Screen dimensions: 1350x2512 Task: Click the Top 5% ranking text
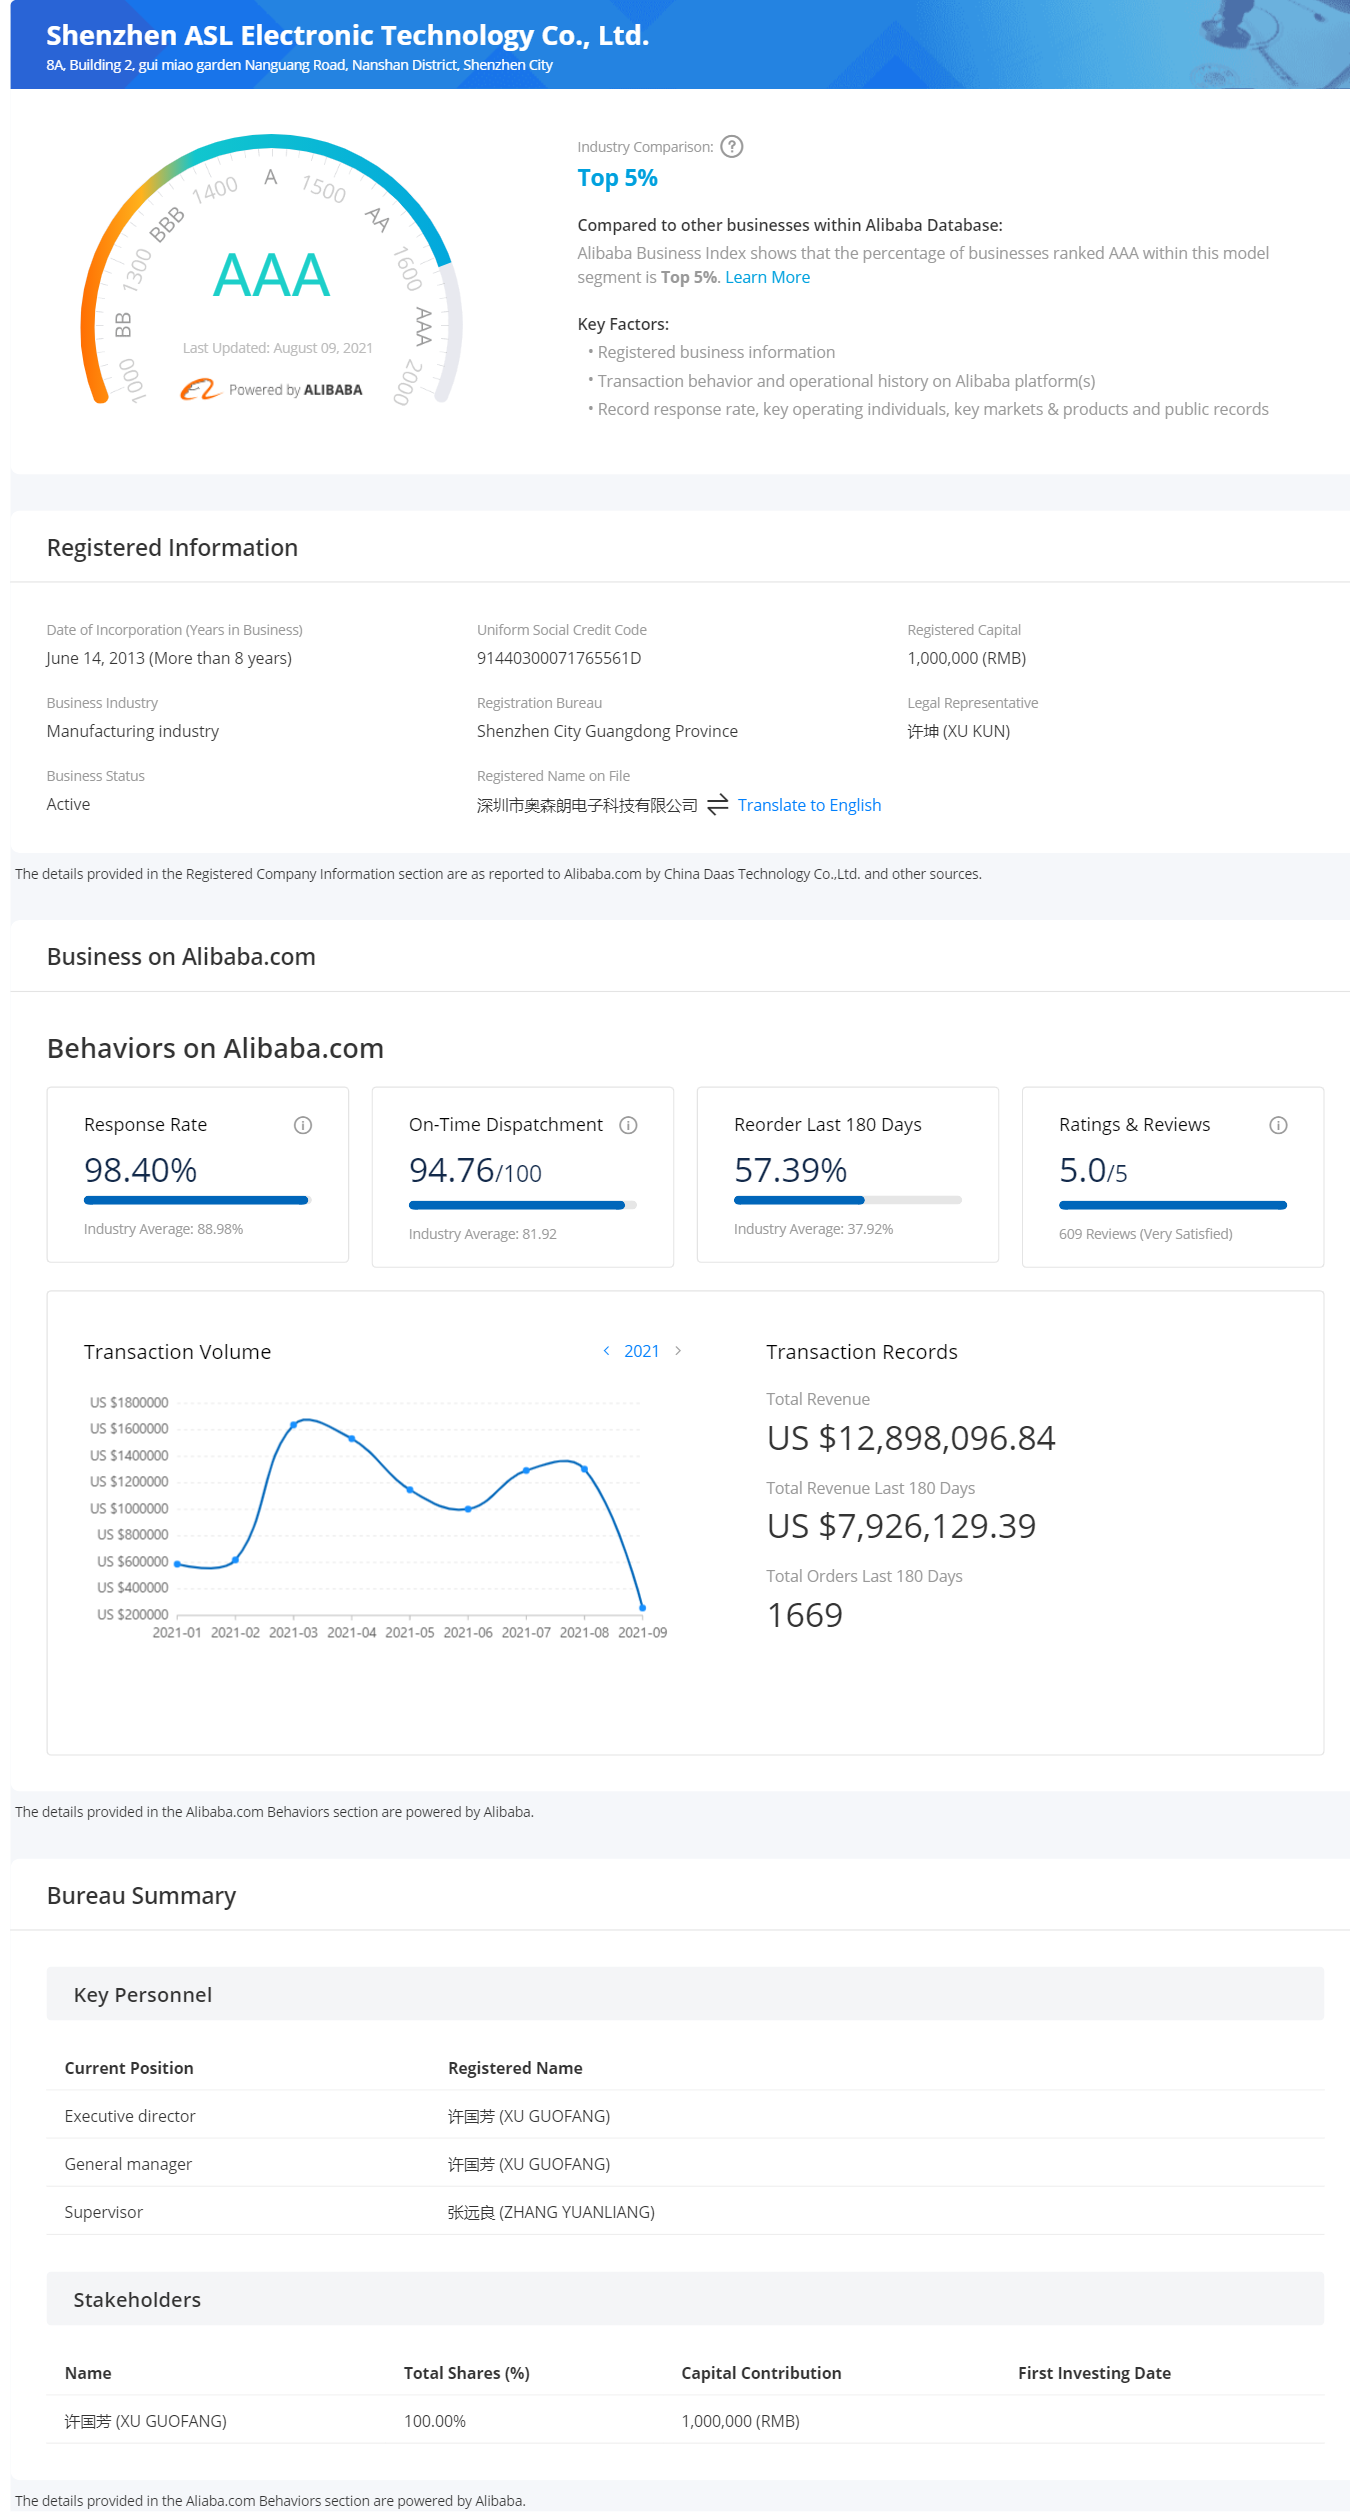coord(617,178)
